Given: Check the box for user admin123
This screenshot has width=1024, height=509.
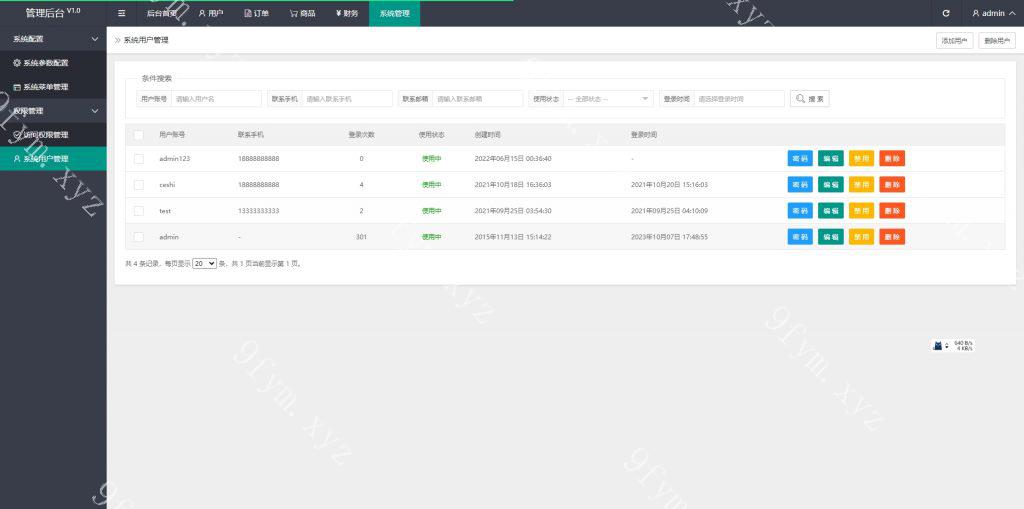Looking at the screenshot, I should [x=138, y=159].
